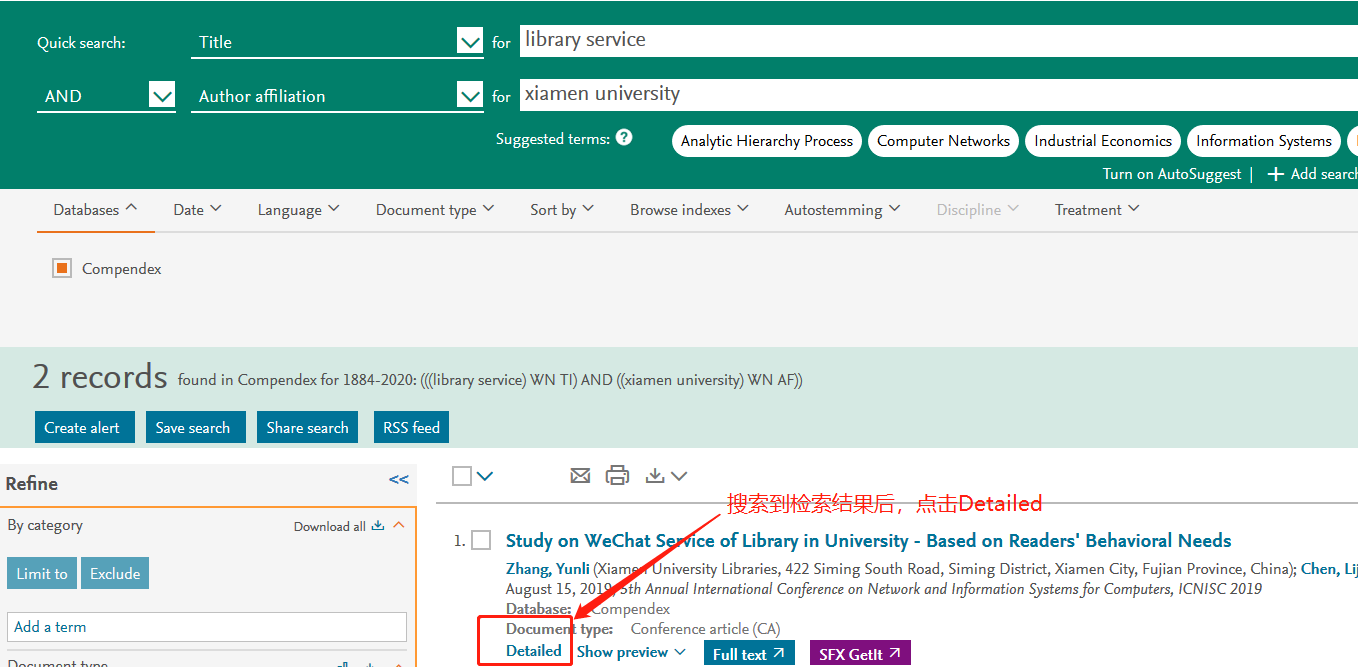Click the suggested terms help icon
Image resolution: width=1358 pixels, height=667 pixels.
(x=624, y=138)
